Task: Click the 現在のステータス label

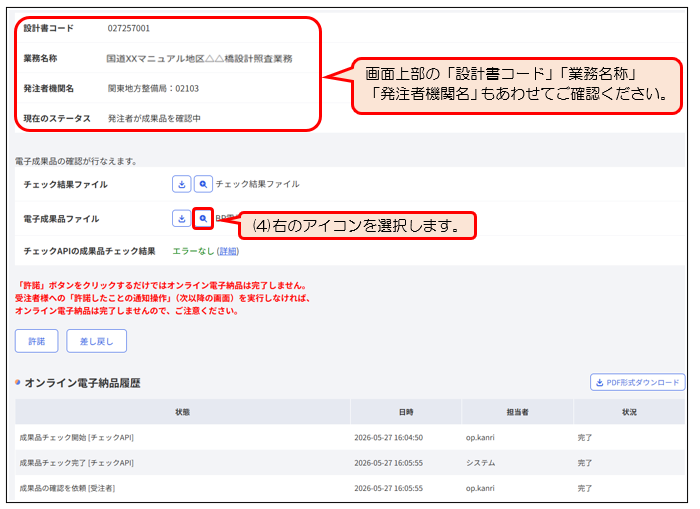Action: pos(57,118)
